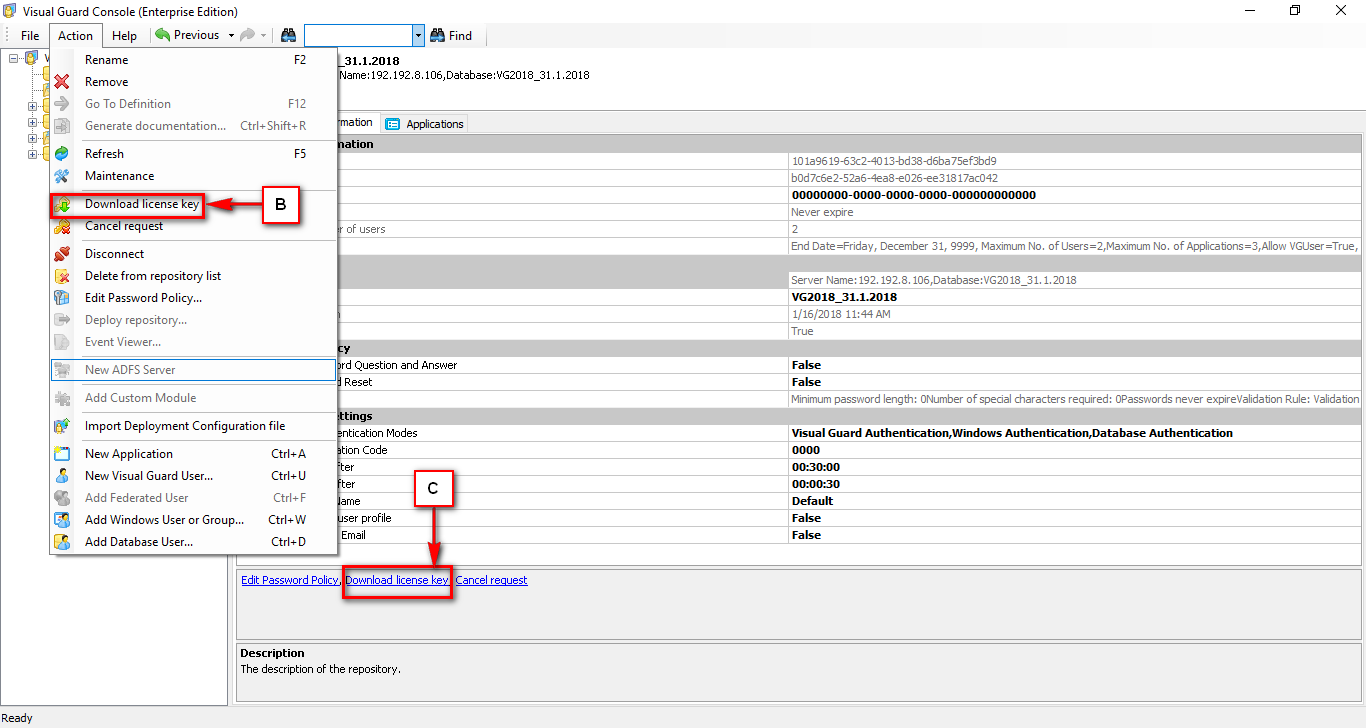Click the leftmost search binoculars icon
This screenshot has height=728, width=1366.
(x=289, y=35)
